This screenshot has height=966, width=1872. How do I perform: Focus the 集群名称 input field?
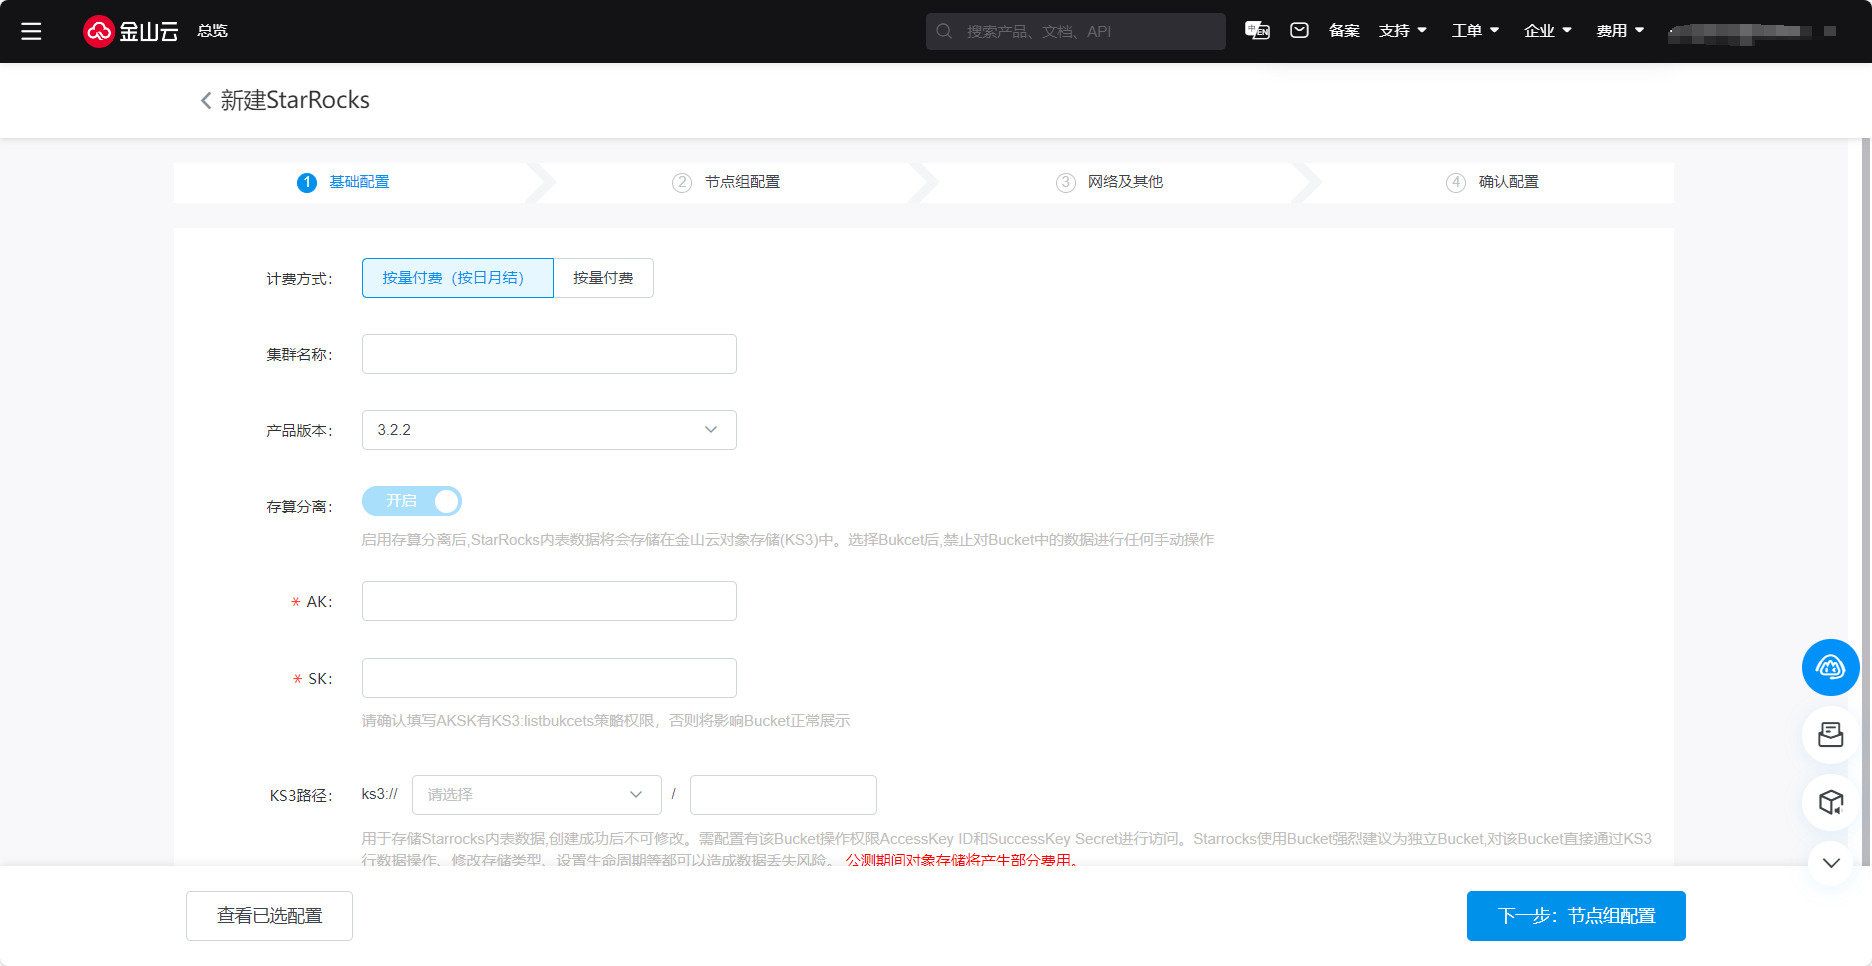(x=549, y=354)
